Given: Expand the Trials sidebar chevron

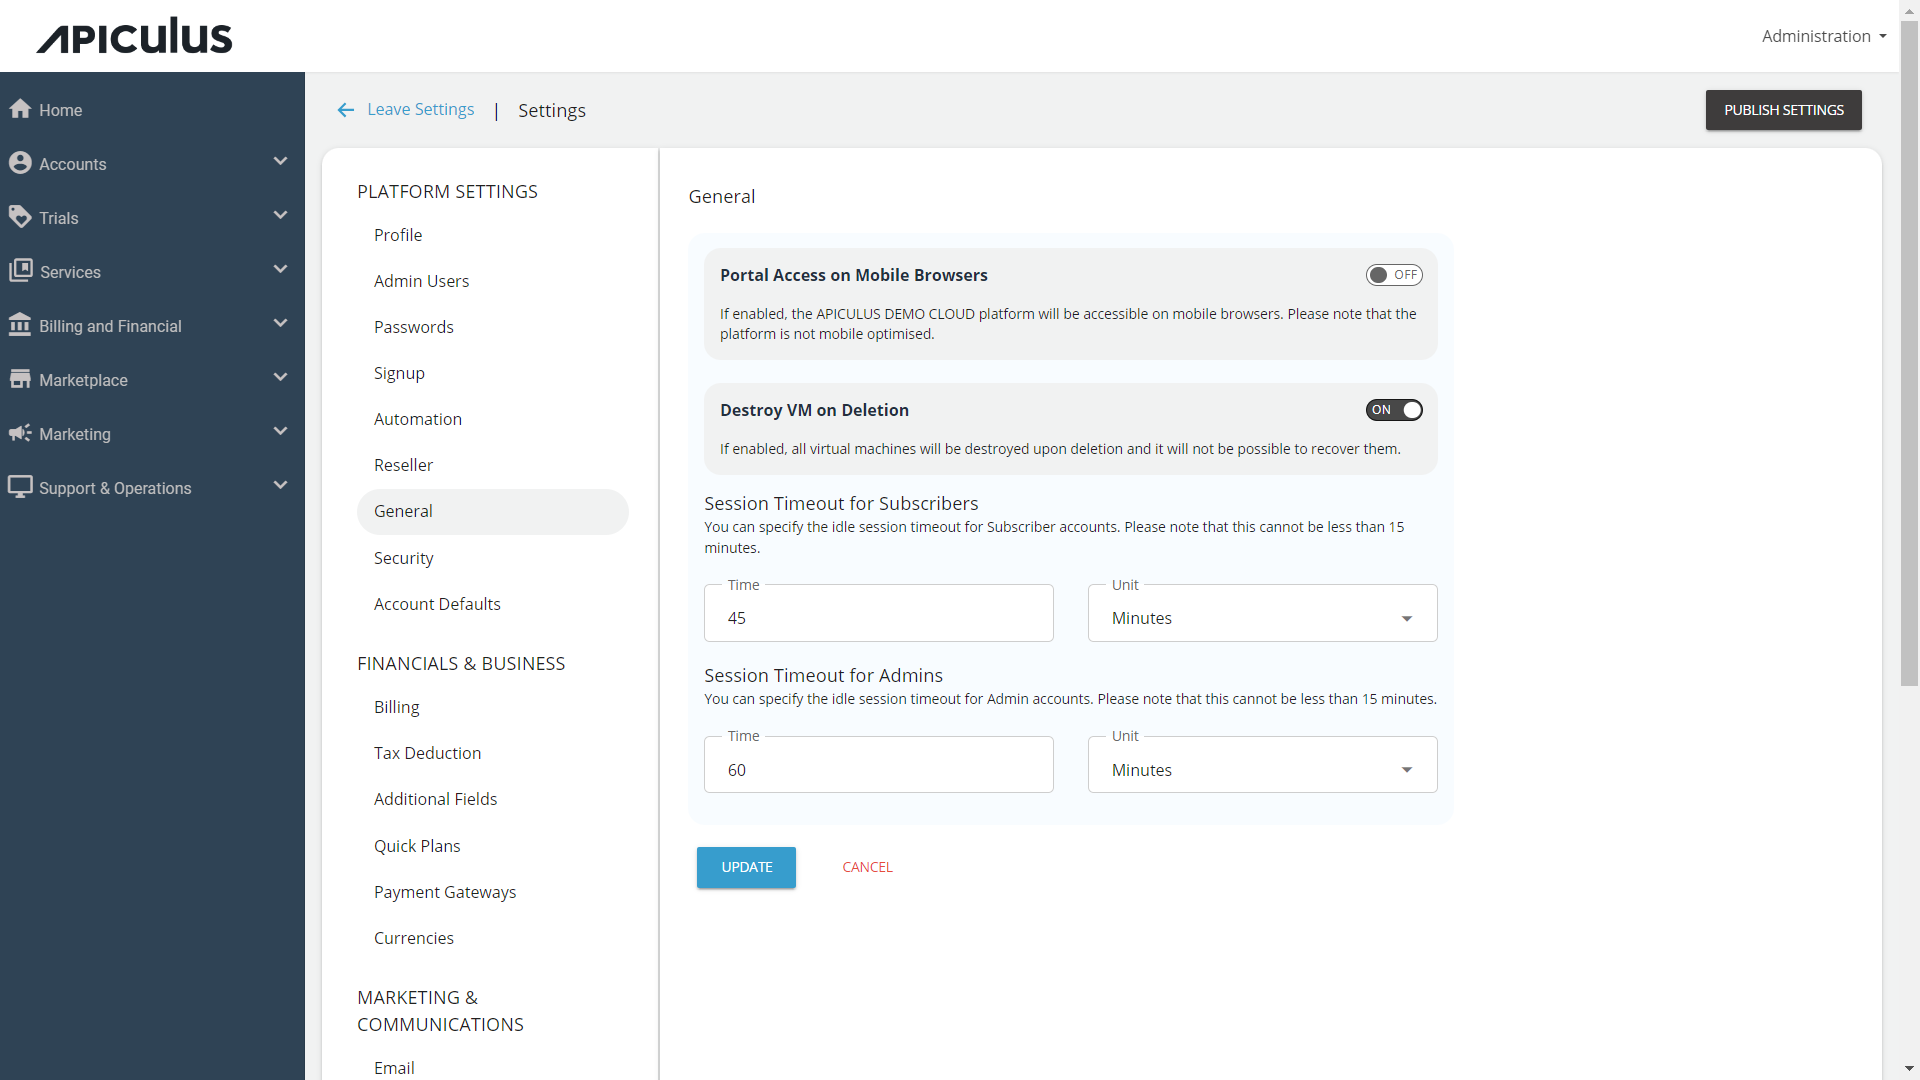Looking at the screenshot, I should pos(280,216).
